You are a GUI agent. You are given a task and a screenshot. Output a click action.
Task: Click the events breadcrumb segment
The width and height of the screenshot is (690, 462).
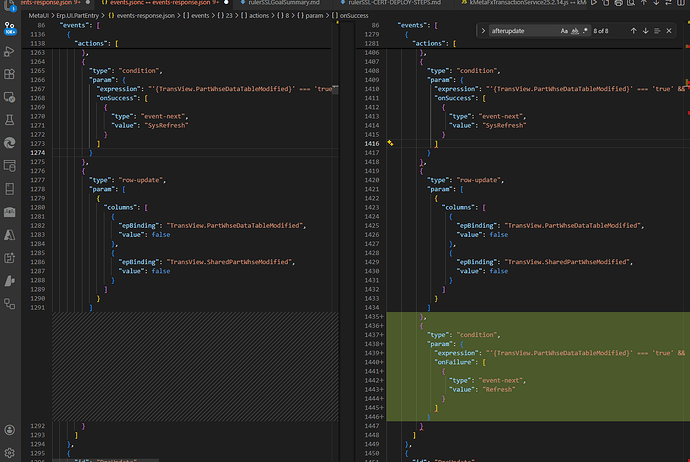click(x=196, y=15)
